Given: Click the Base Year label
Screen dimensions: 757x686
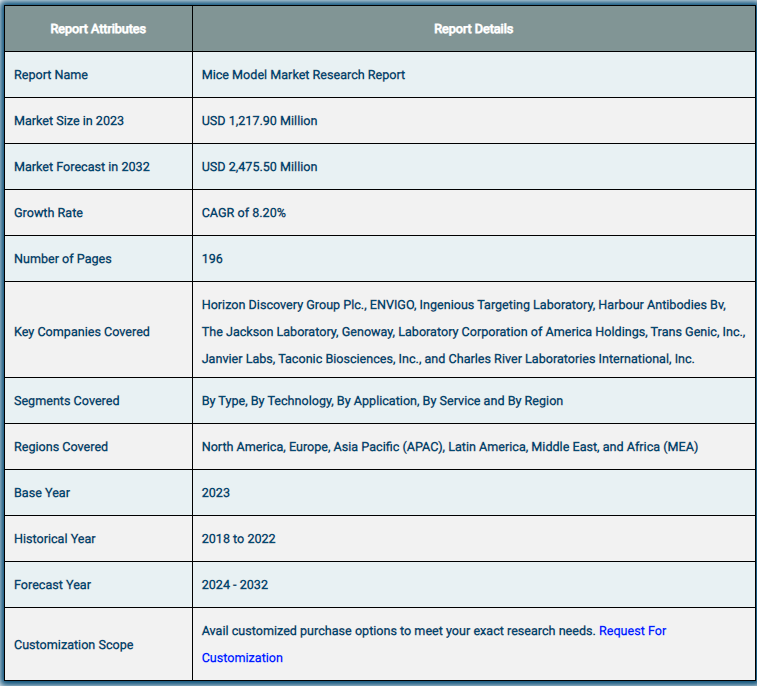Looking at the screenshot, I should [42, 492].
